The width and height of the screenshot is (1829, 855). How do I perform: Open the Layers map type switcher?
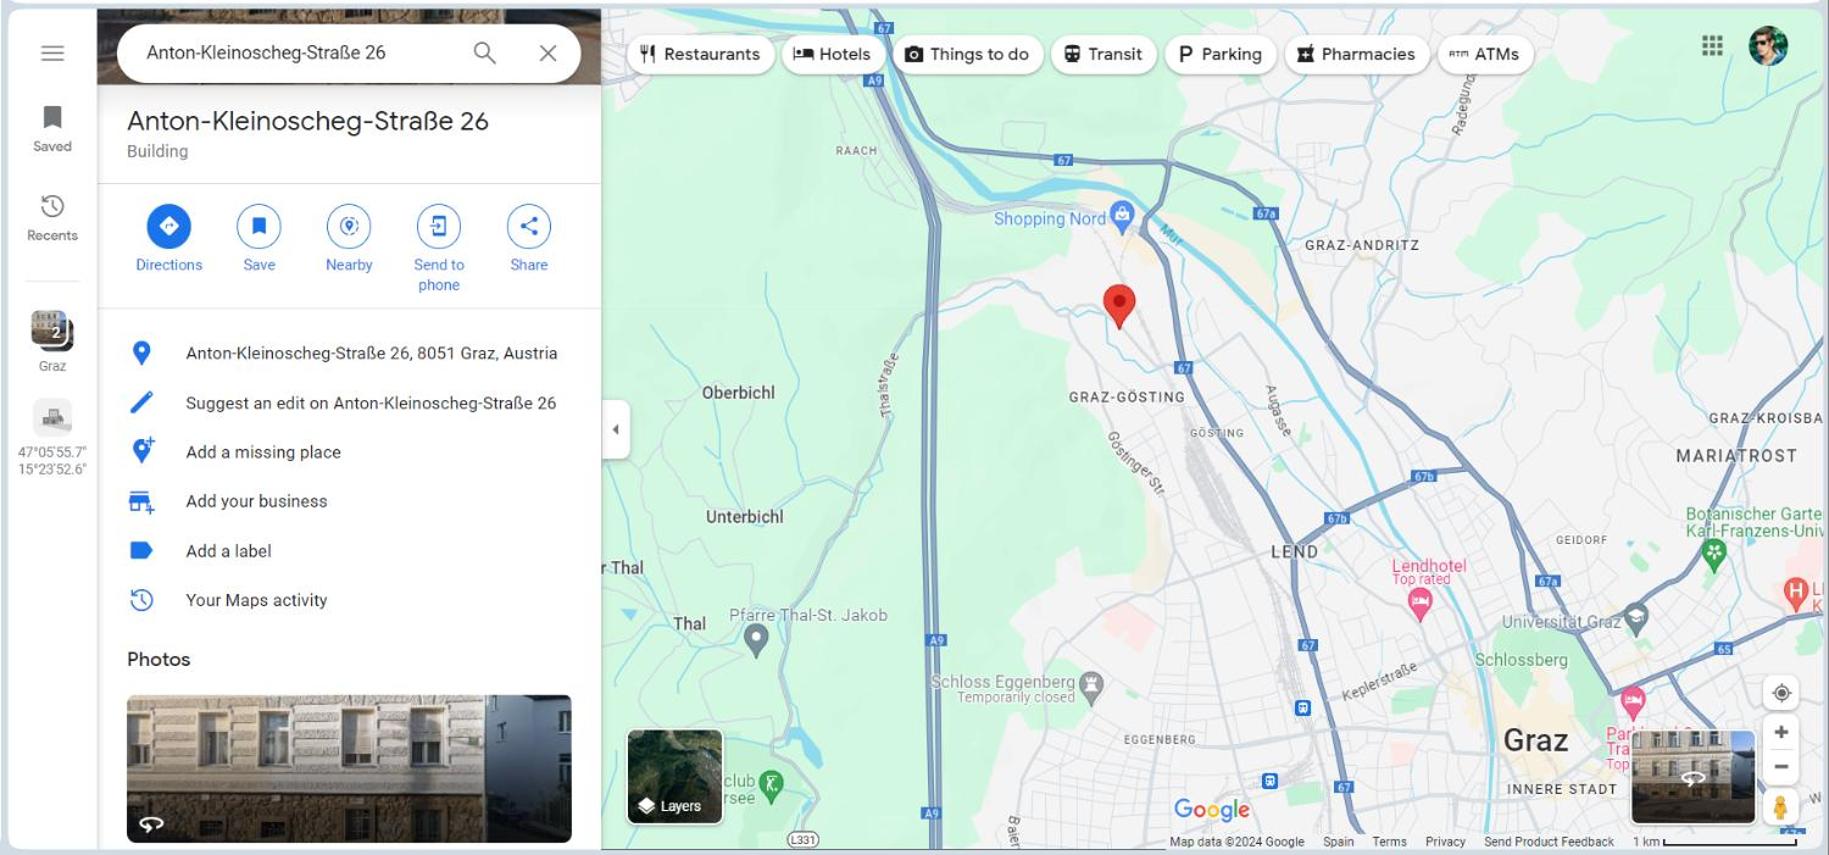coord(675,776)
